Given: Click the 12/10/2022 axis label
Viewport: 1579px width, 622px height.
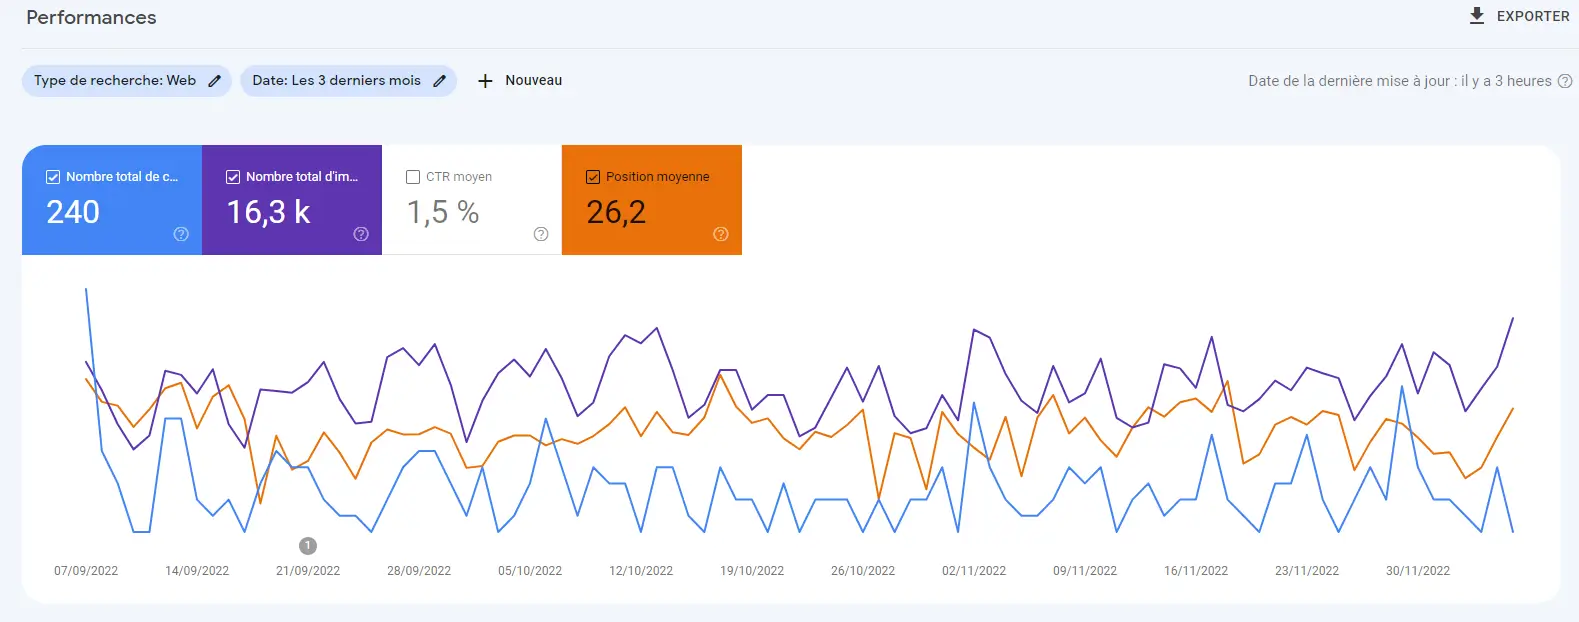Looking at the screenshot, I should pyautogui.click(x=641, y=571).
